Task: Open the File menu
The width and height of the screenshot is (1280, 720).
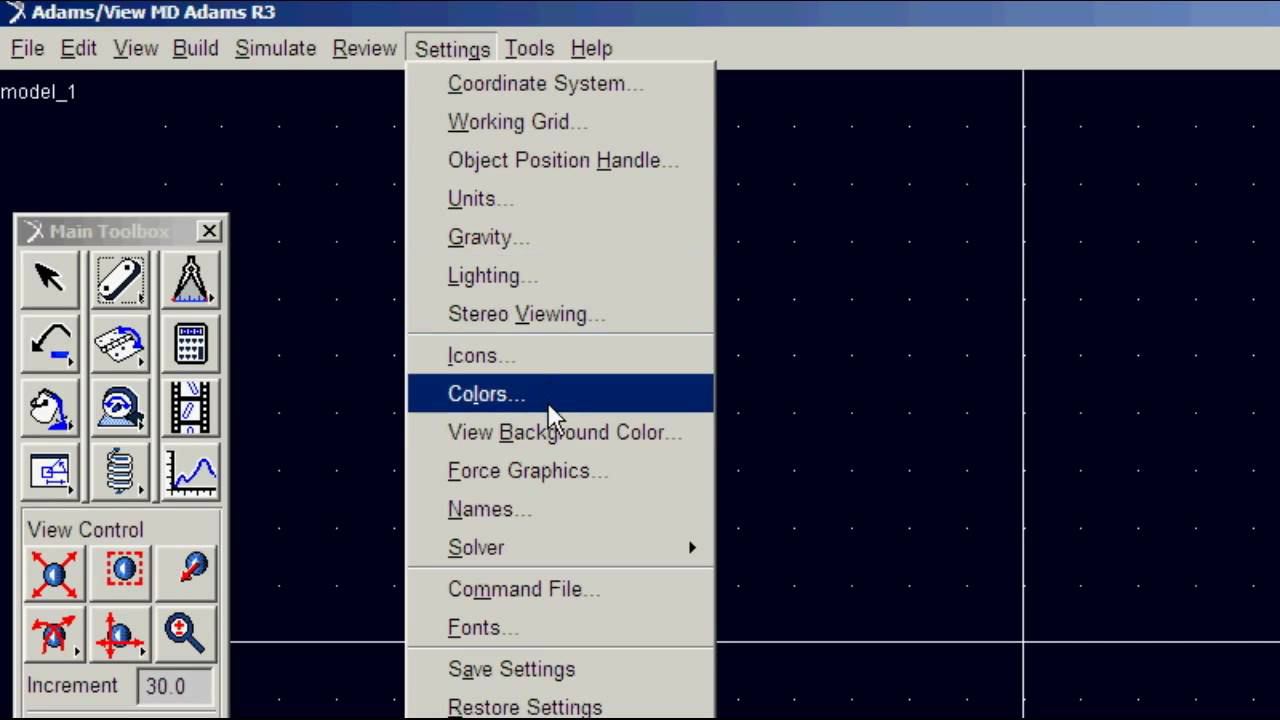Action: 27,48
